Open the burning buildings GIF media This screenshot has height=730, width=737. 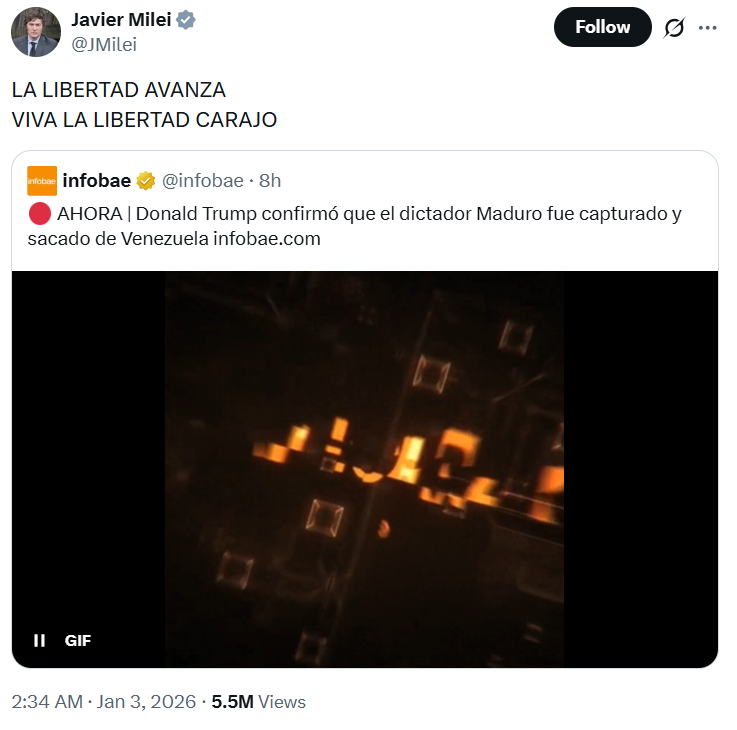365,469
